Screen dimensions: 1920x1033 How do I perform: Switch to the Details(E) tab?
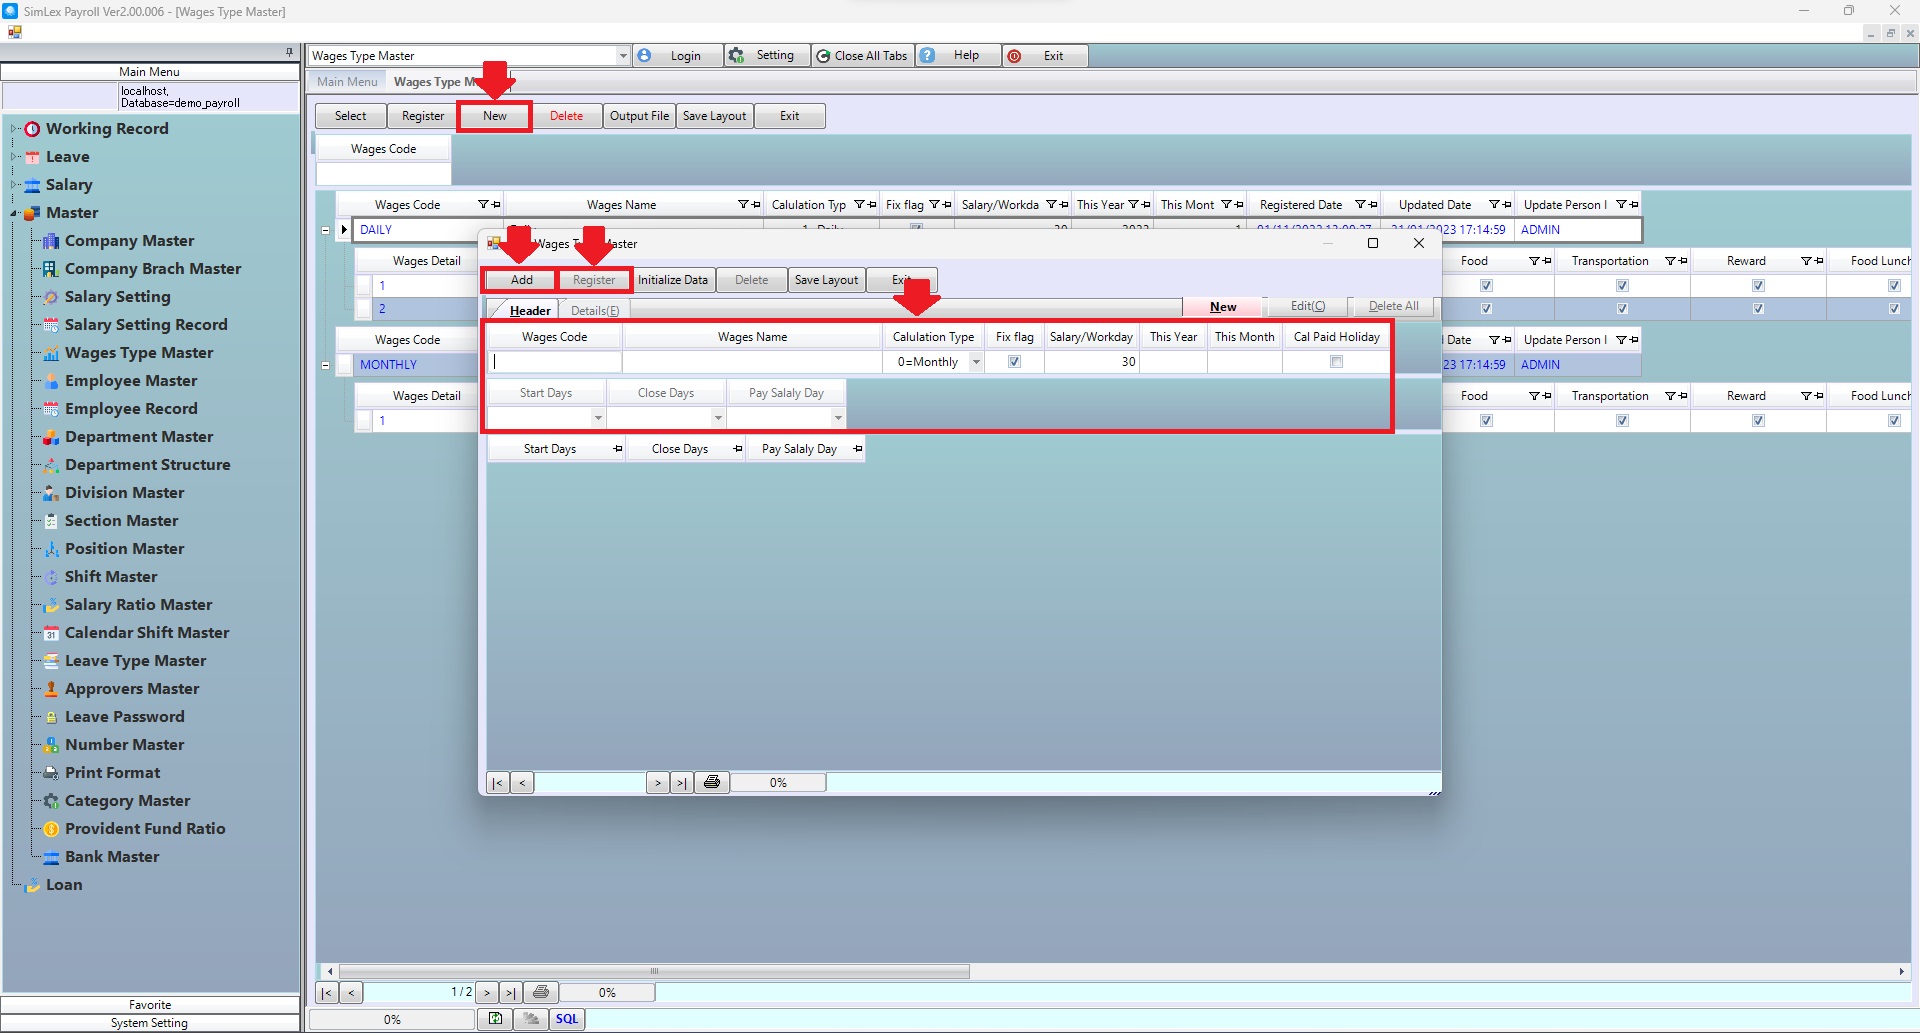click(595, 310)
